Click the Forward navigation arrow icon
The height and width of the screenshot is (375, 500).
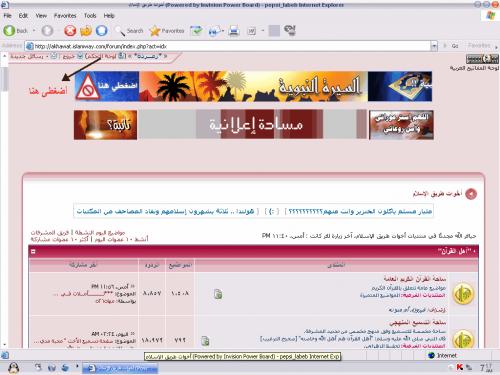[47, 31]
